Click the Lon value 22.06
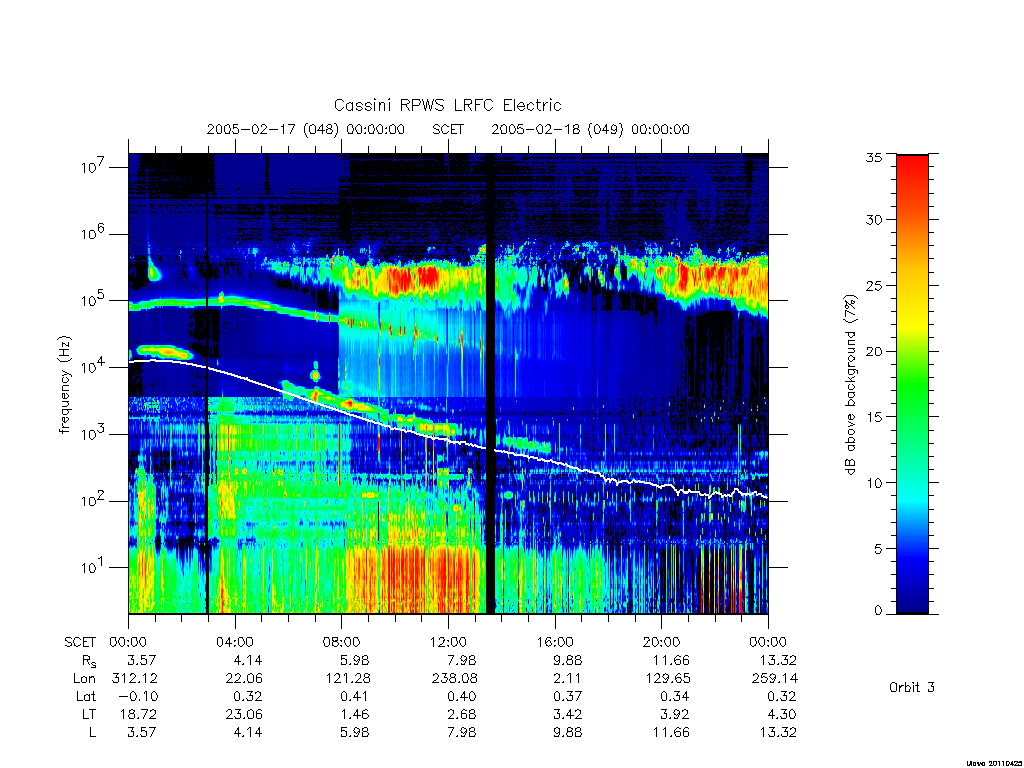 pos(244,679)
